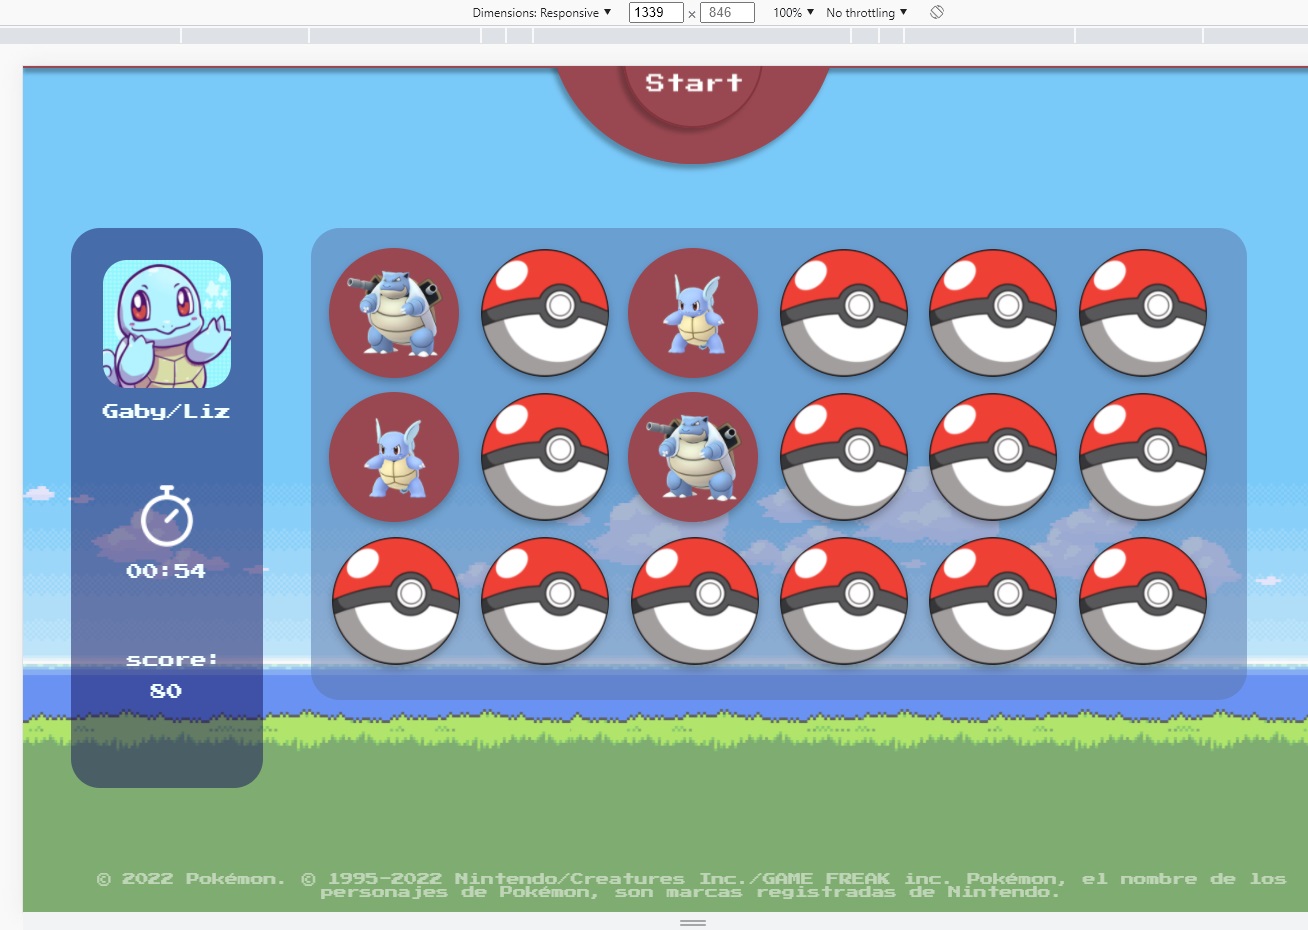Viewport: 1308px width, 930px height.
Task: Flip the fourth card in the top row
Action: pos(844,313)
